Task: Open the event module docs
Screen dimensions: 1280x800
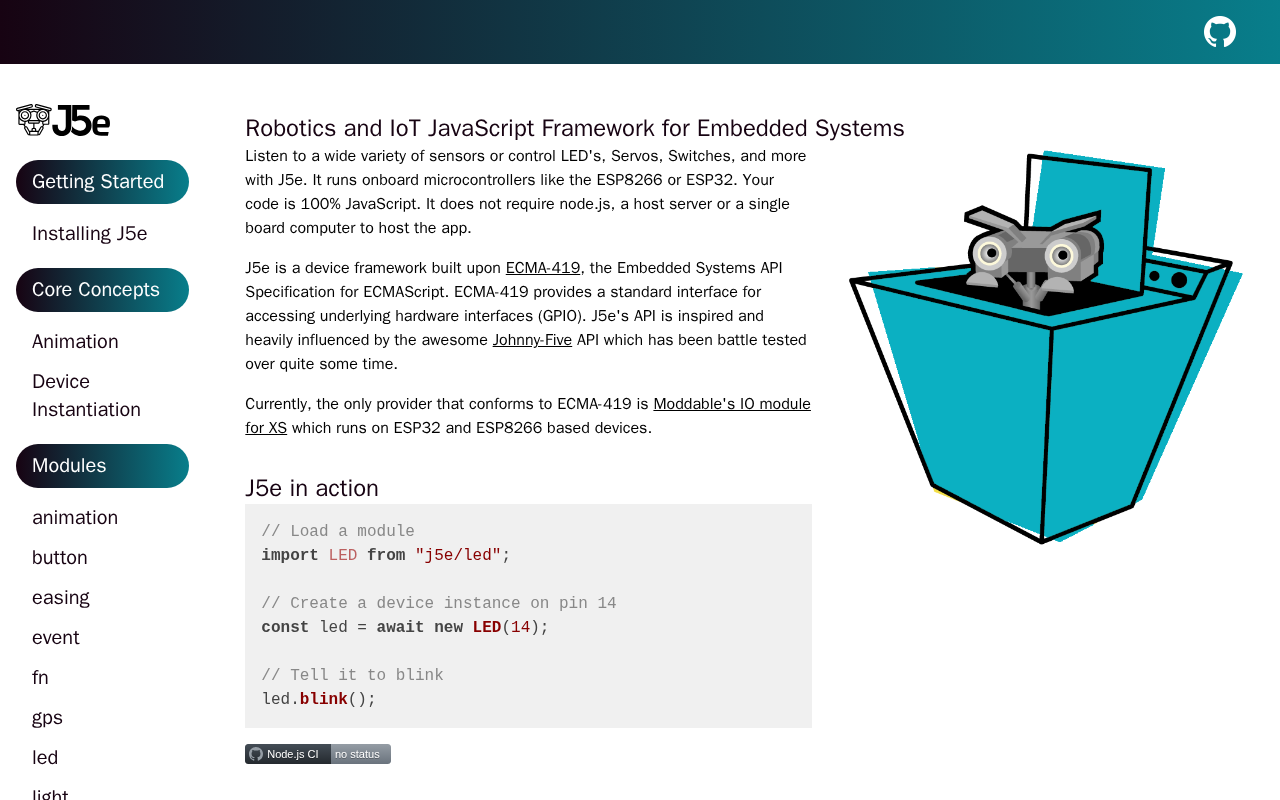Action: pyautogui.click(x=56, y=638)
